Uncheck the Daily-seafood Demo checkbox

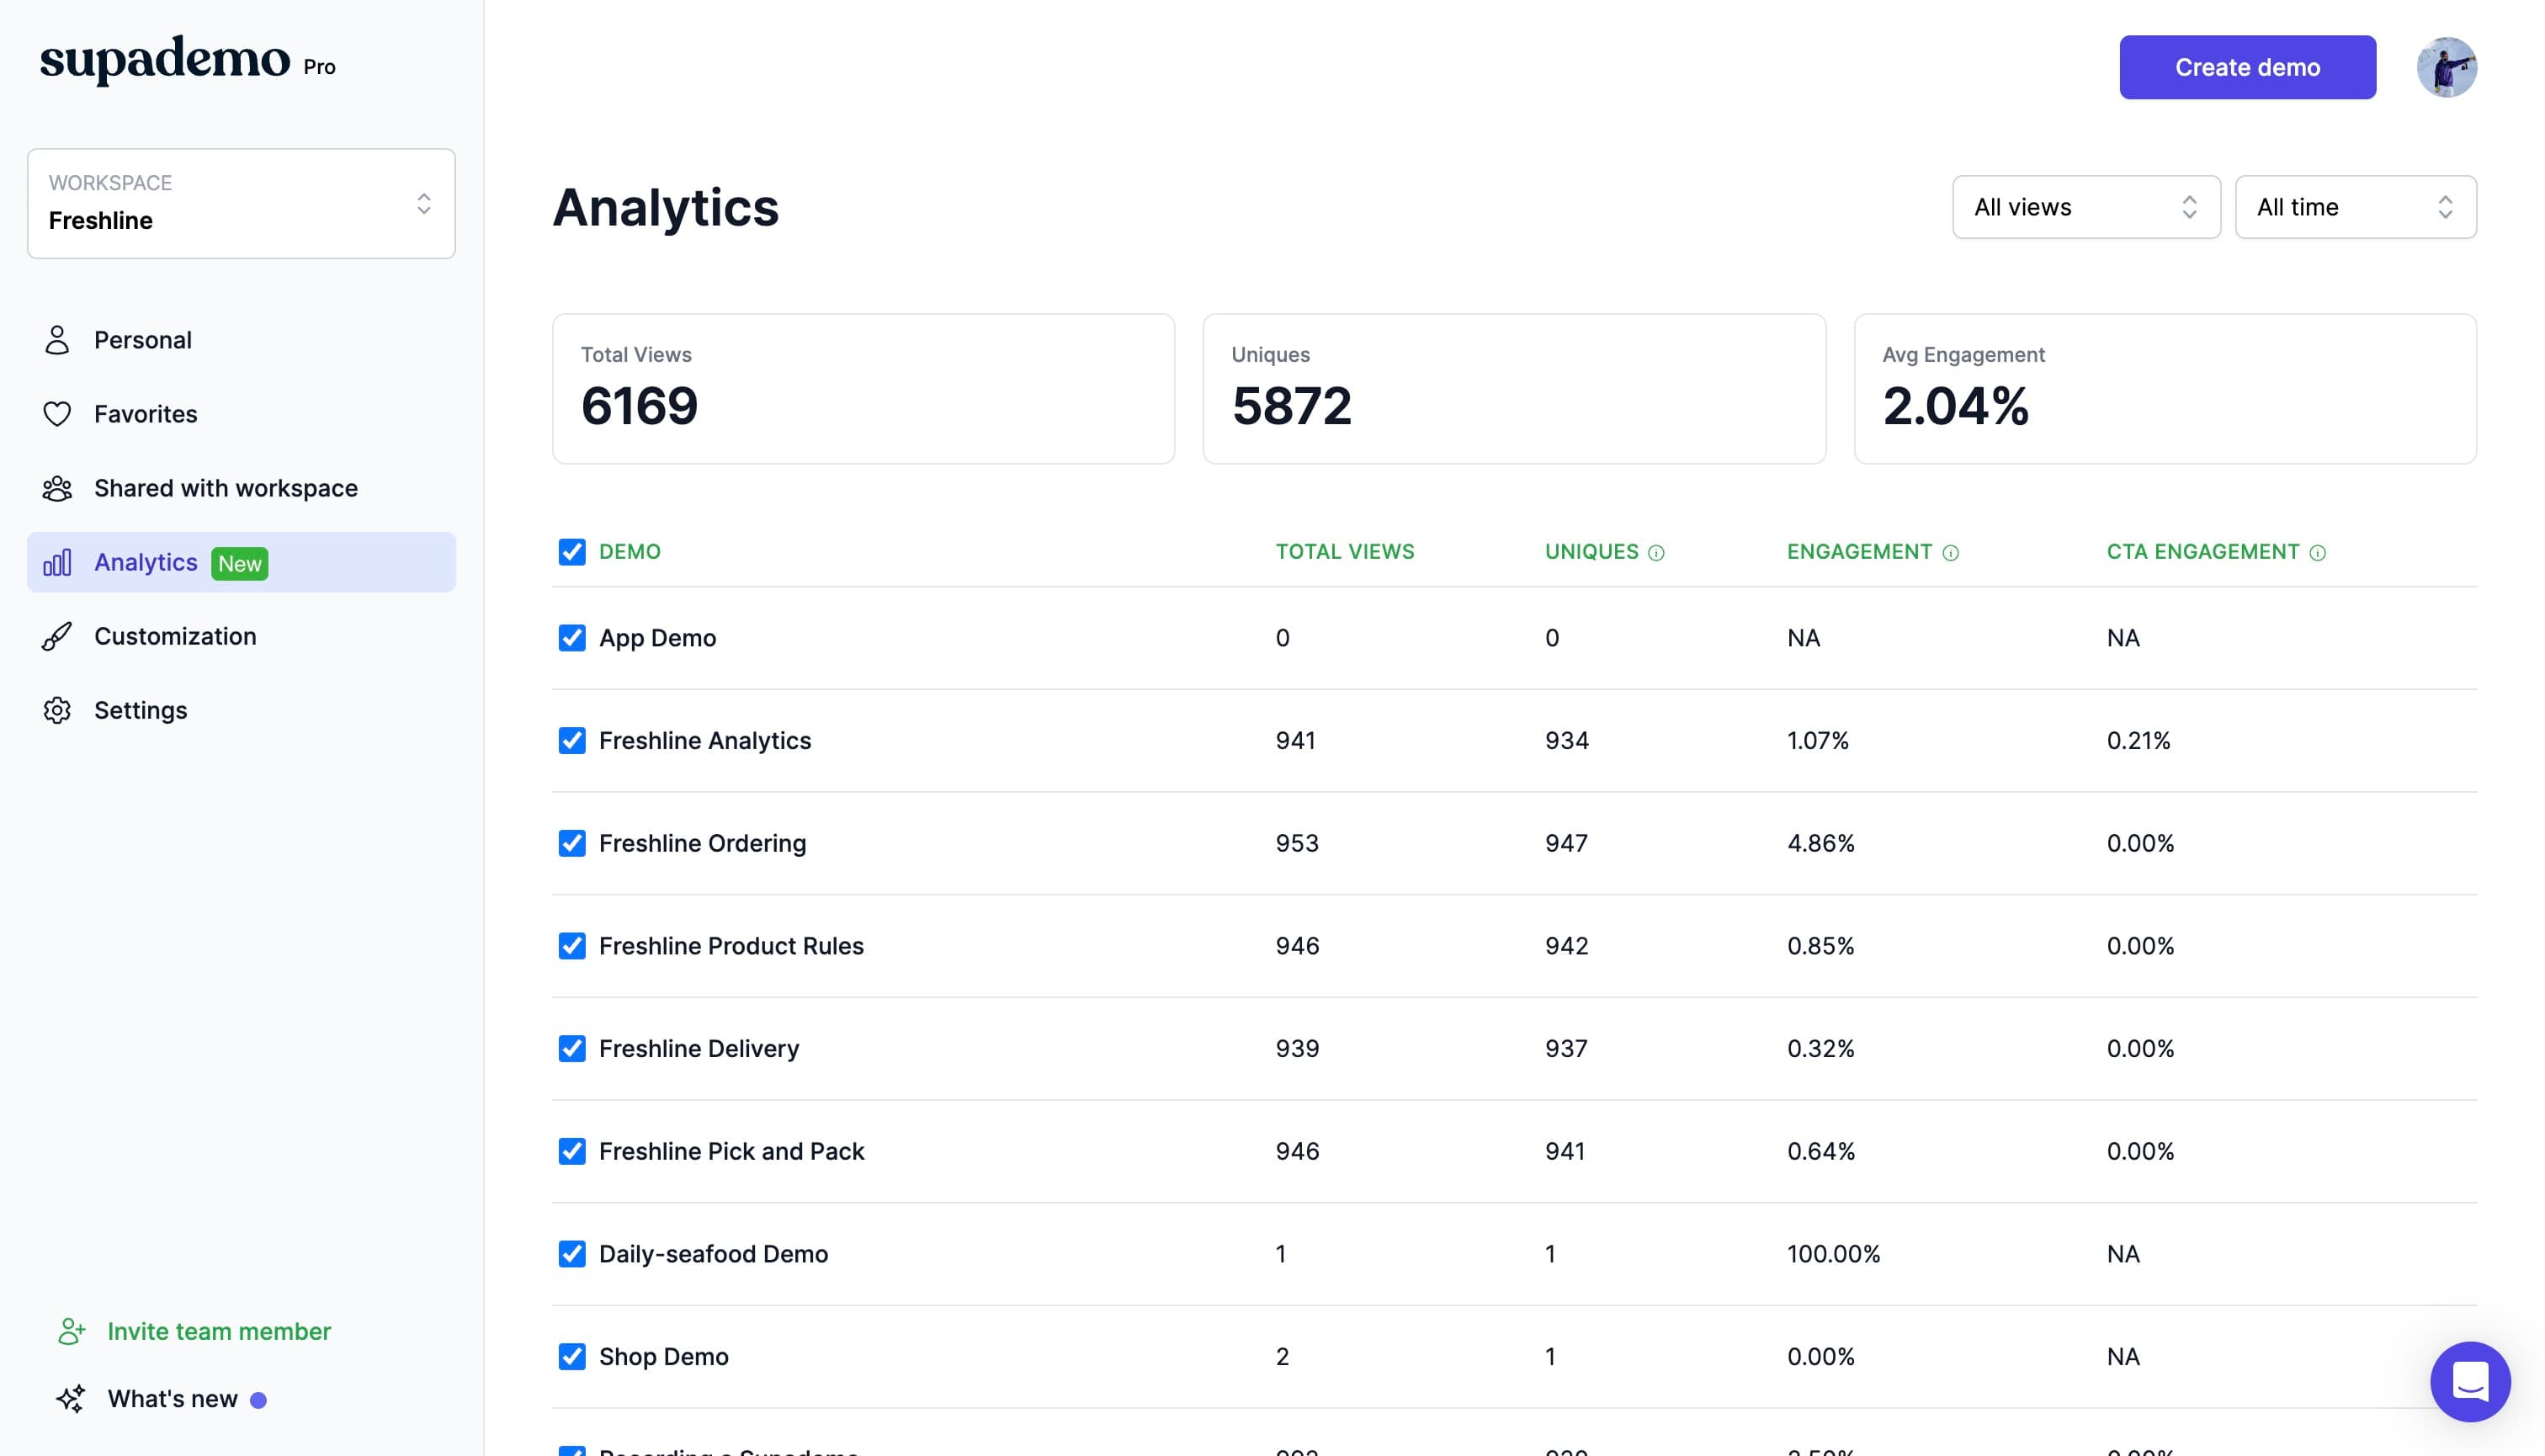tap(572, 1254)
